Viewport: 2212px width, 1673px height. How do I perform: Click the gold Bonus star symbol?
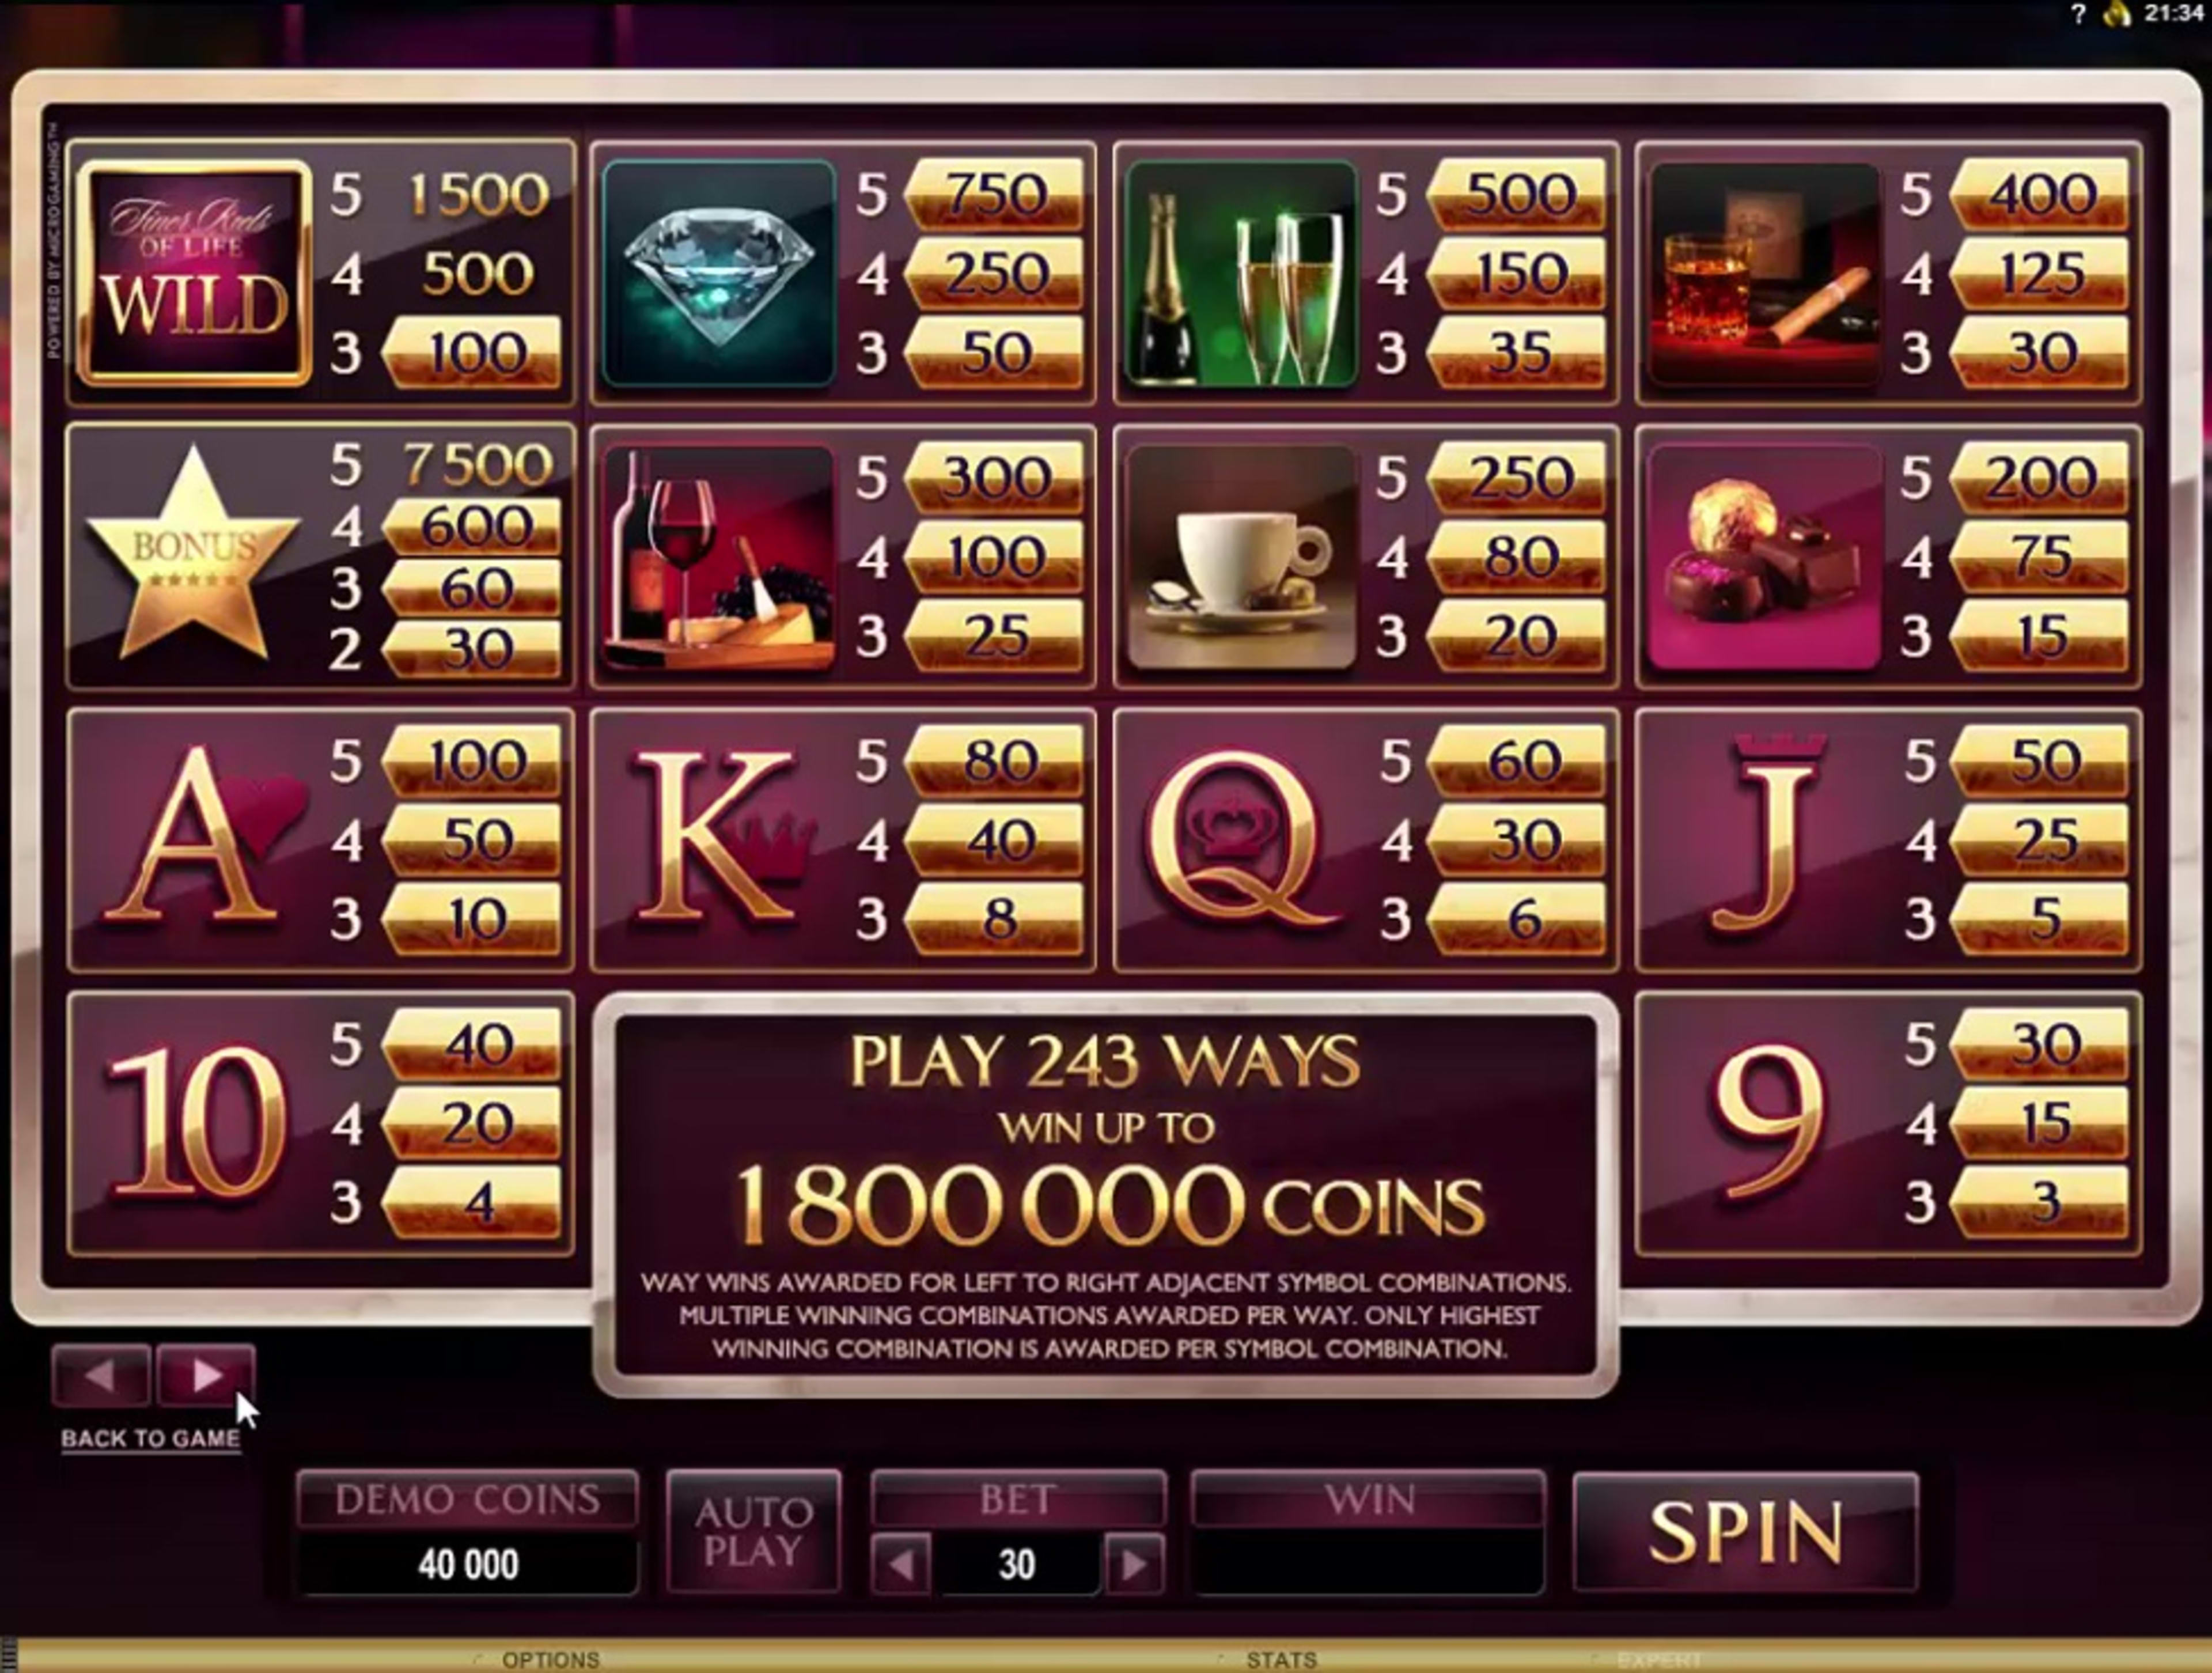(x=193, y=553)
